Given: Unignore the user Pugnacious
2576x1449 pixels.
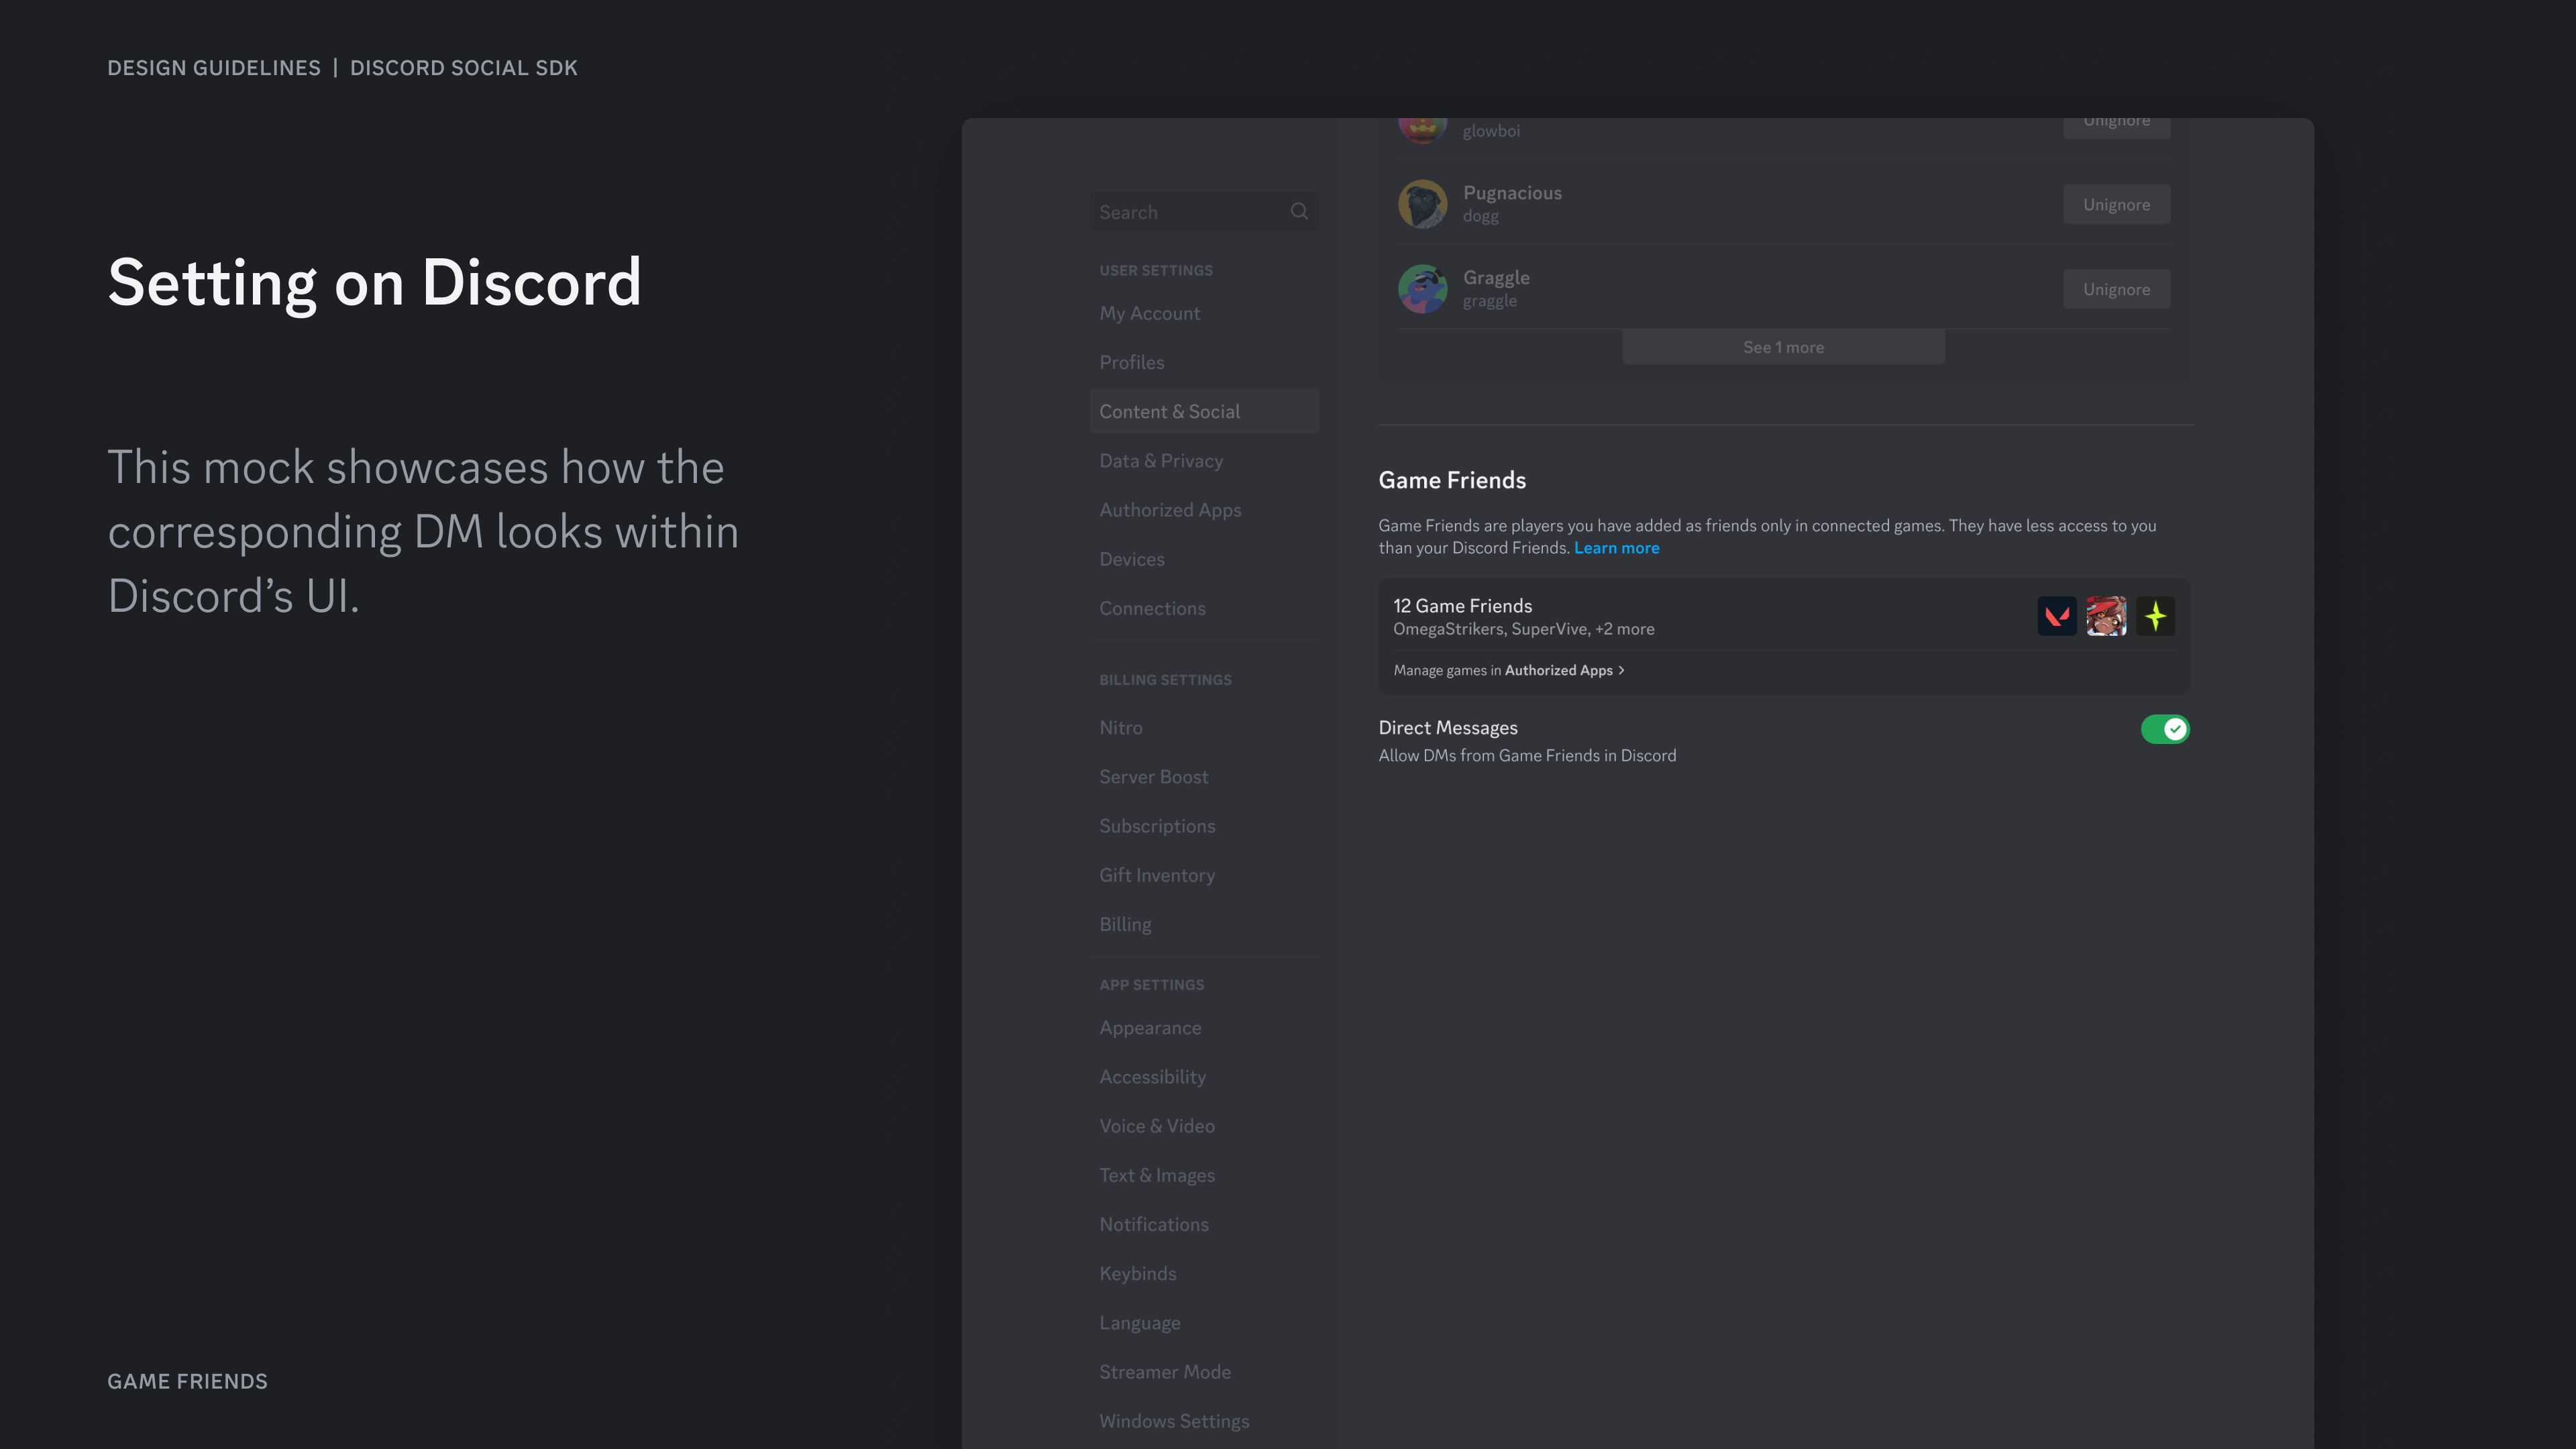Looking at the screenshot, I should [x=2116, y=204].
